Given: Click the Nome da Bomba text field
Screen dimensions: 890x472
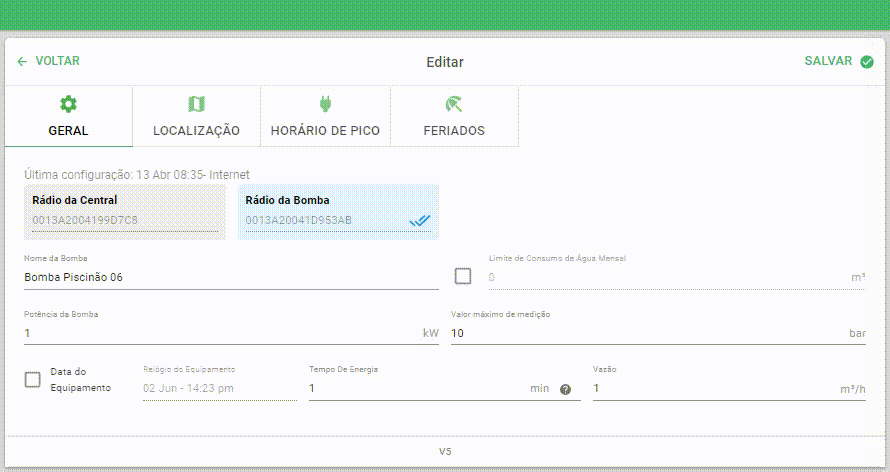Looking at the screenshot, I should (231, 277).
